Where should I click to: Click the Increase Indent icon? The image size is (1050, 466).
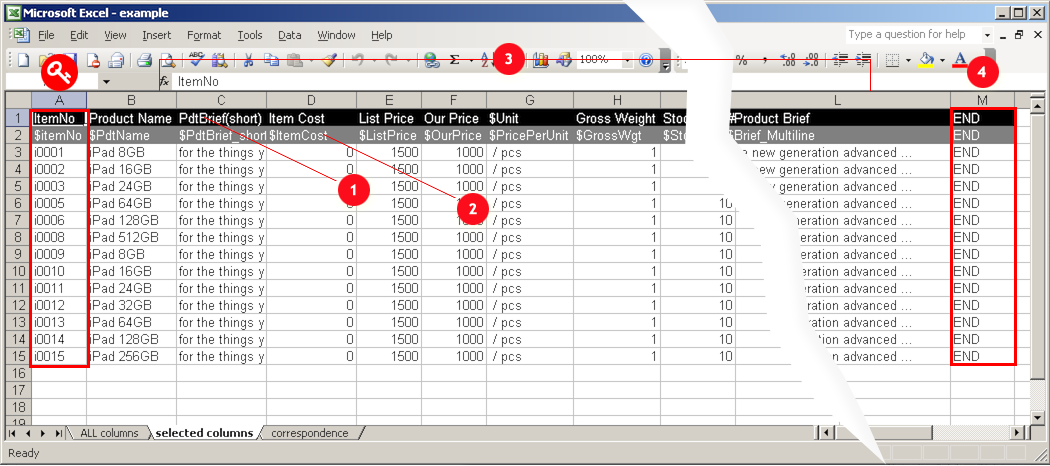[863, 60]
